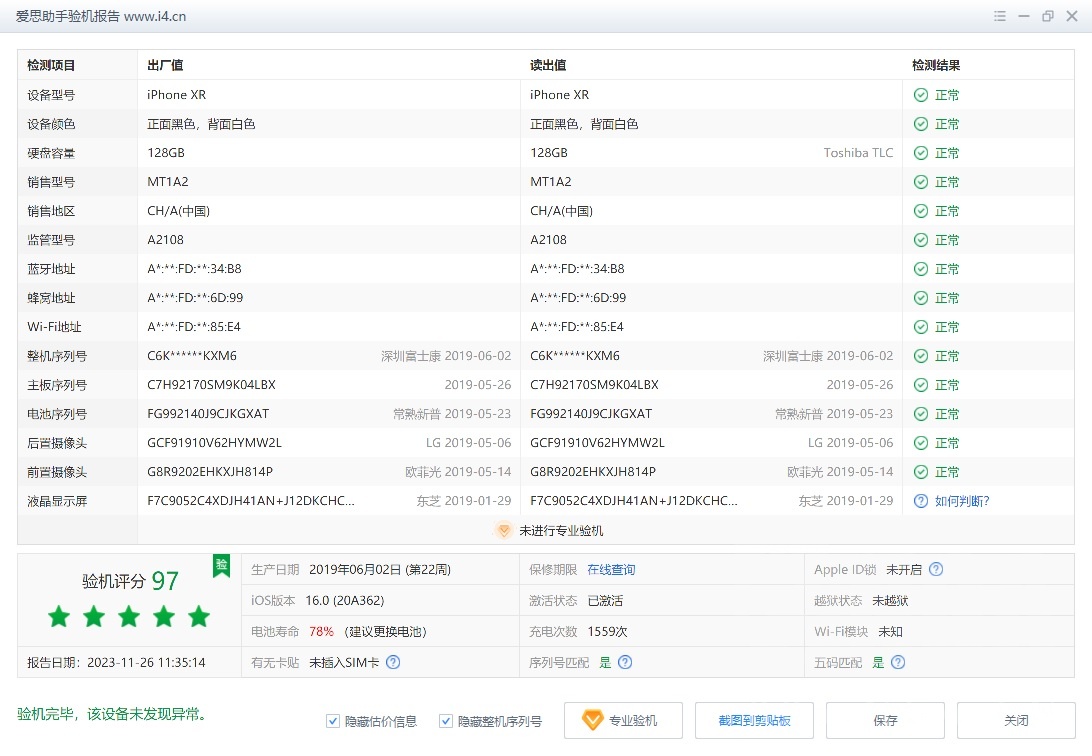The image size is (1092, 756).
Task: Click the yellow shield icon beside 未进行专业验机
Action: pyautogui.click(x=504, y=531)
